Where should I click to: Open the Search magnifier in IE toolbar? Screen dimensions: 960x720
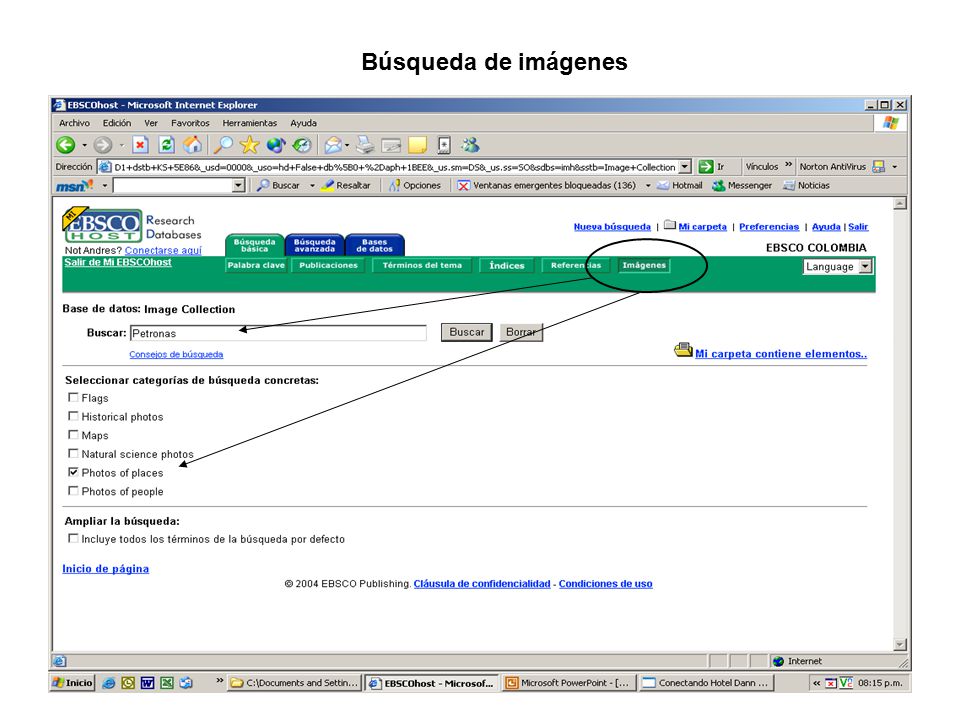223,145
